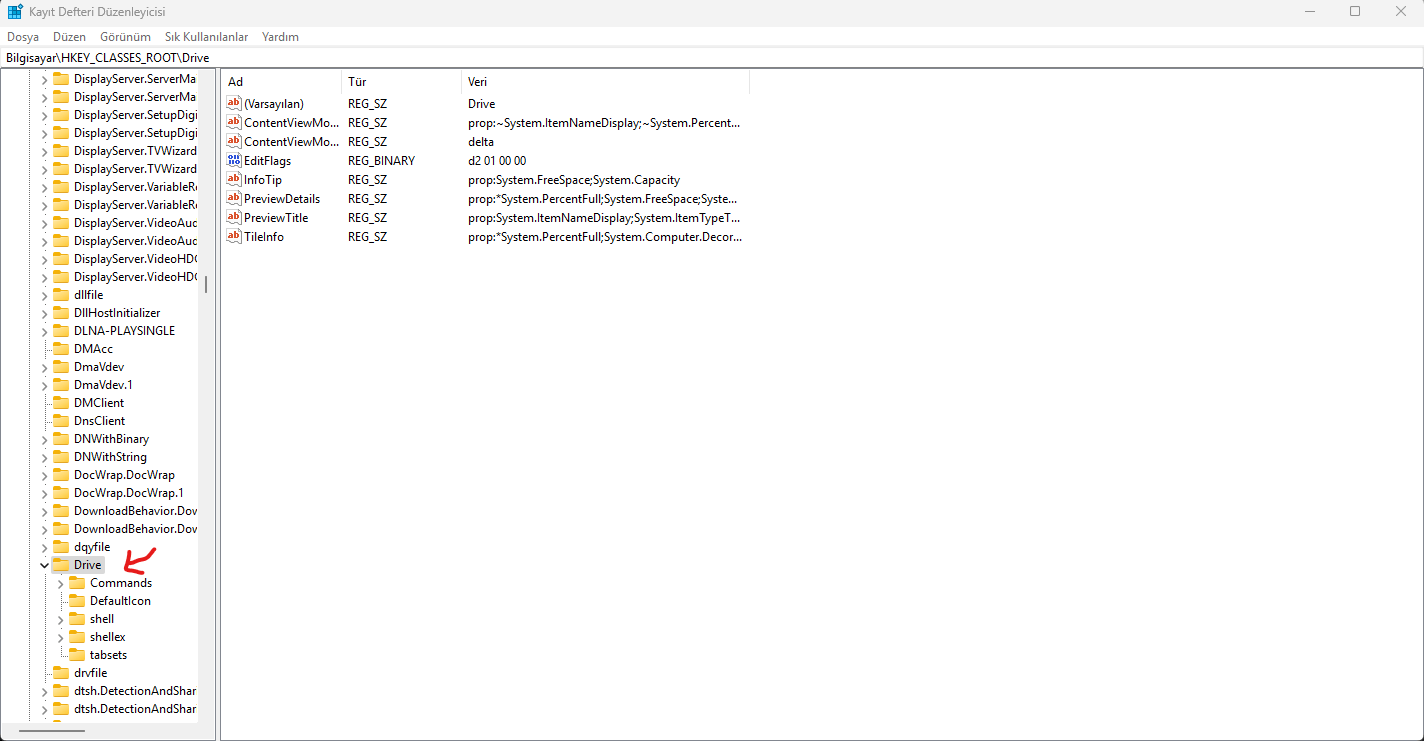Click the PreviewTitle value icon
This screenshot has width=1424, height=741.
235,217
